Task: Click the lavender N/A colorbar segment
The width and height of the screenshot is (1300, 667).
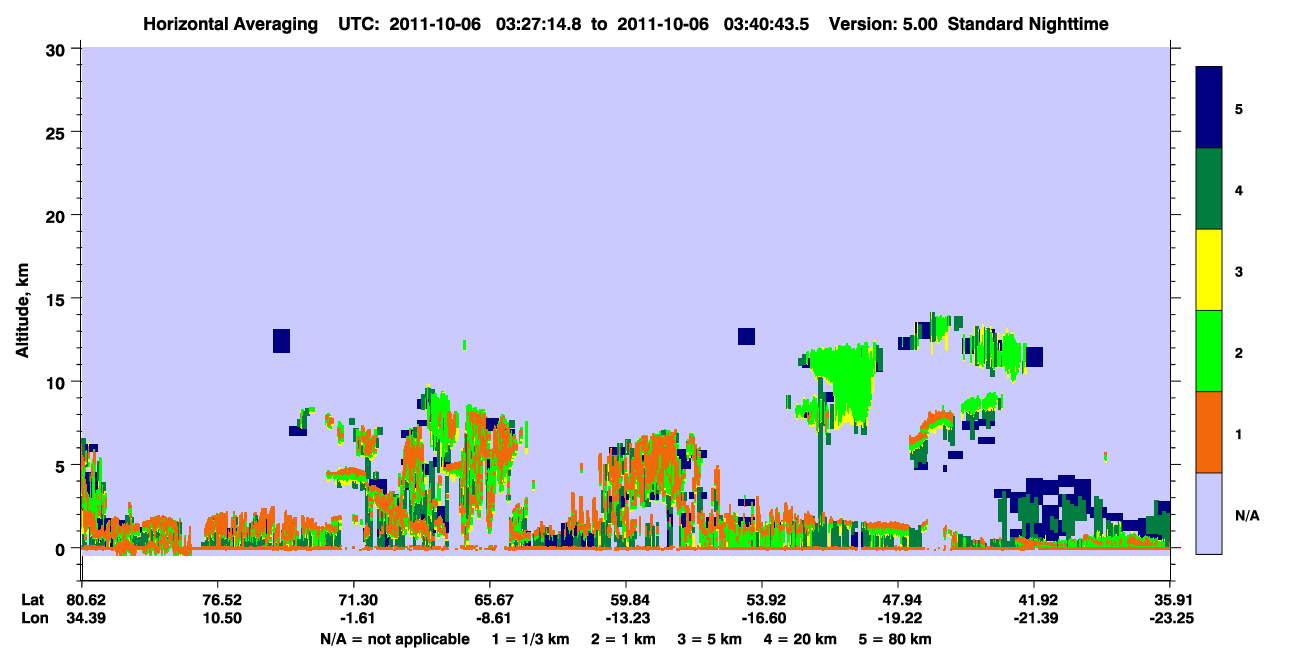Action: (1209, 512)
